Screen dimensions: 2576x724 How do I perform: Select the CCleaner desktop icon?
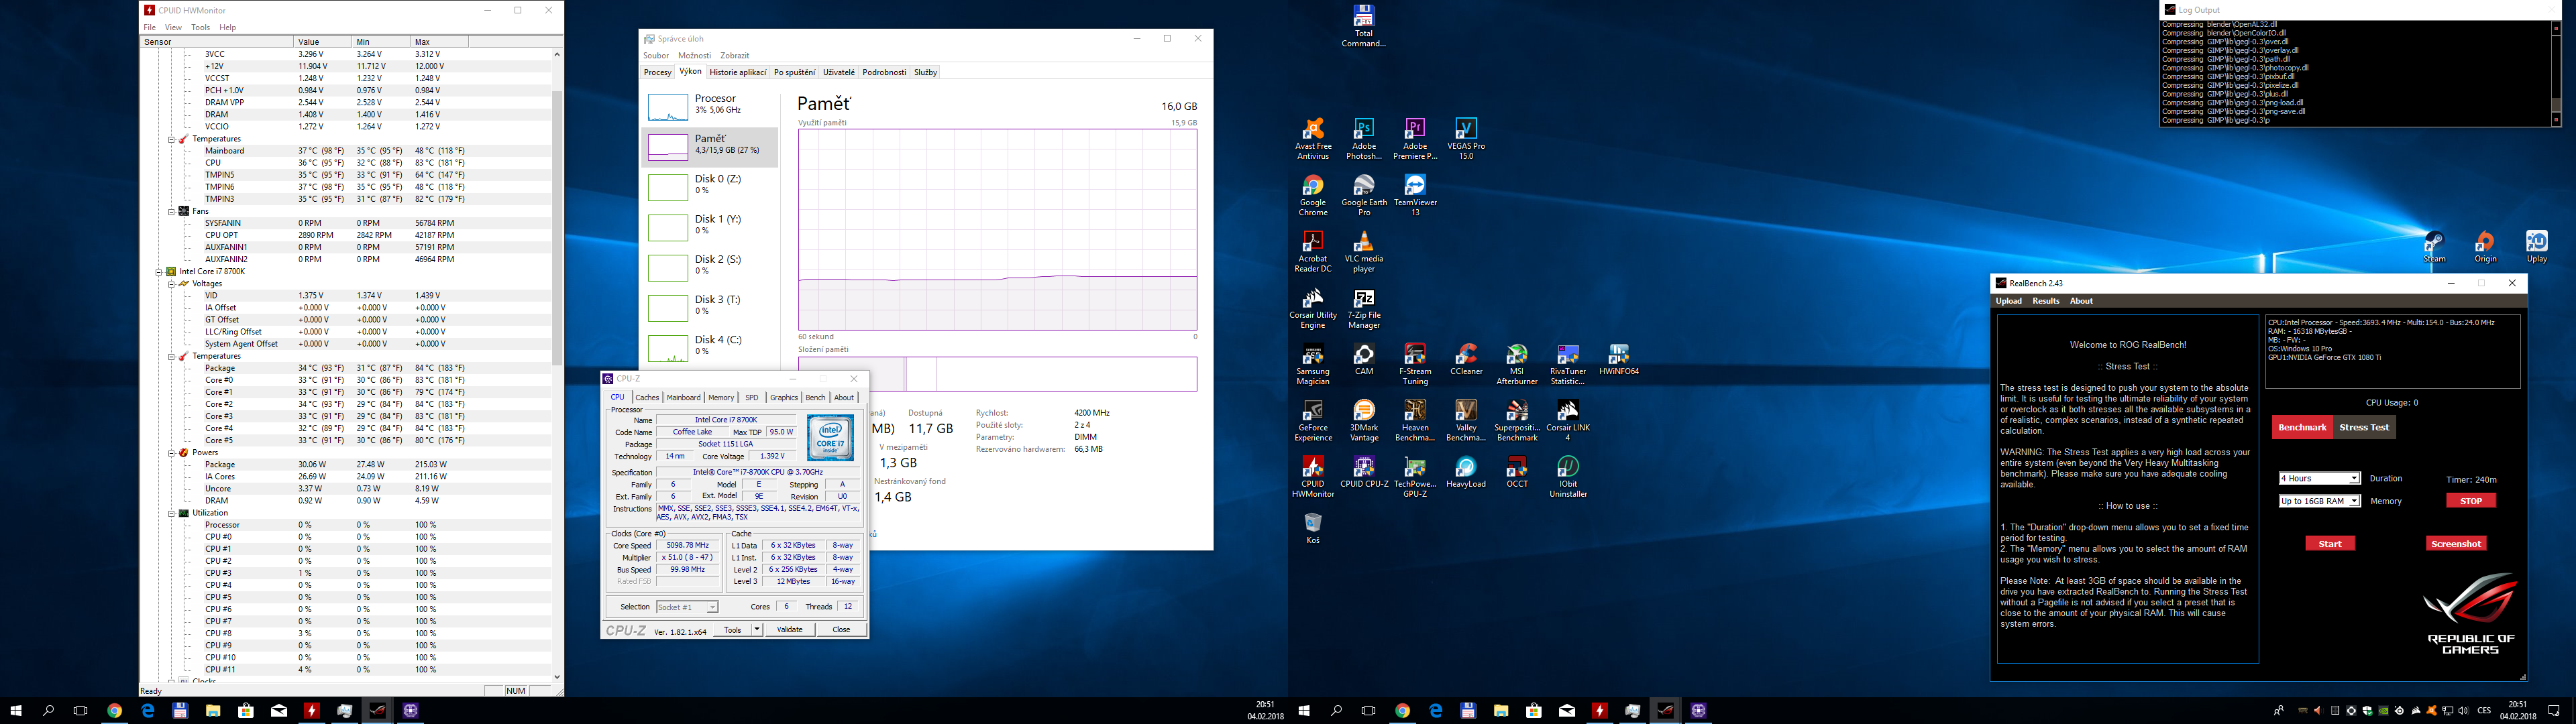tap(1465, 357)
